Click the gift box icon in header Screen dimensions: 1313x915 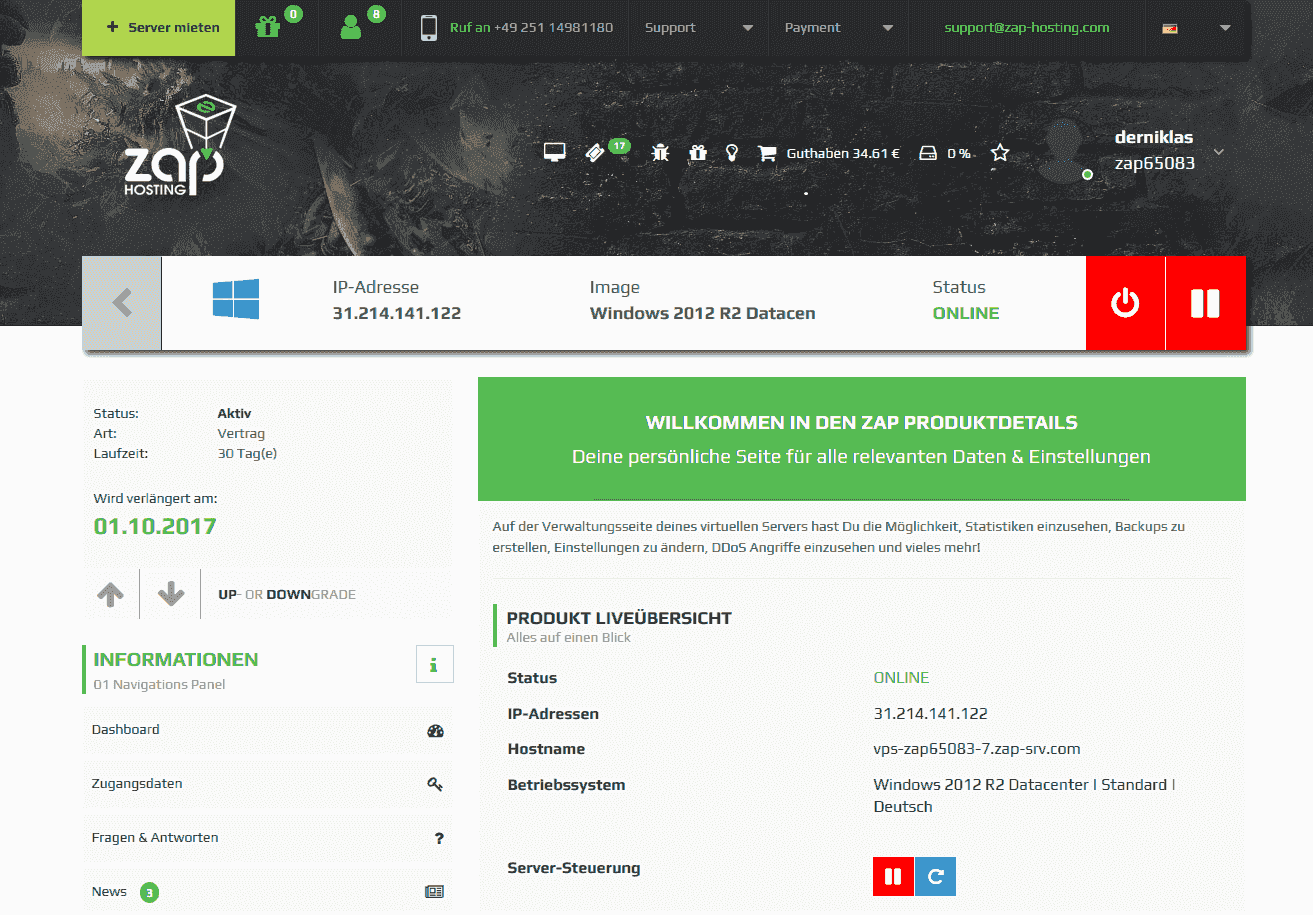point(697,153)
